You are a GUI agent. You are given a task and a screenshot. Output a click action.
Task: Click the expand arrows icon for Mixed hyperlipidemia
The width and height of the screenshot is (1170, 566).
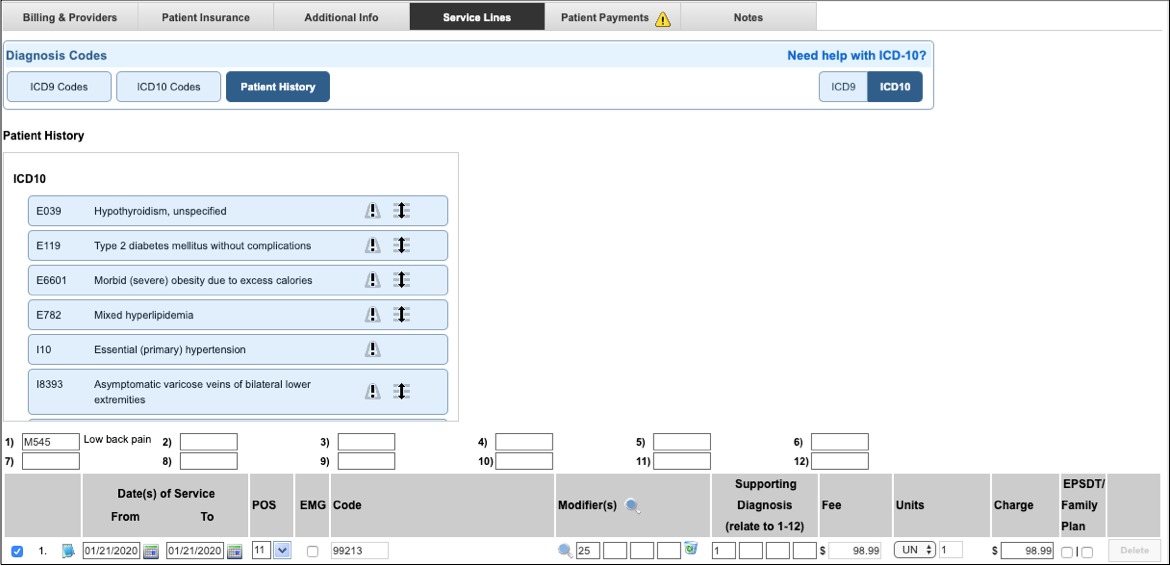tap(401, 315)
